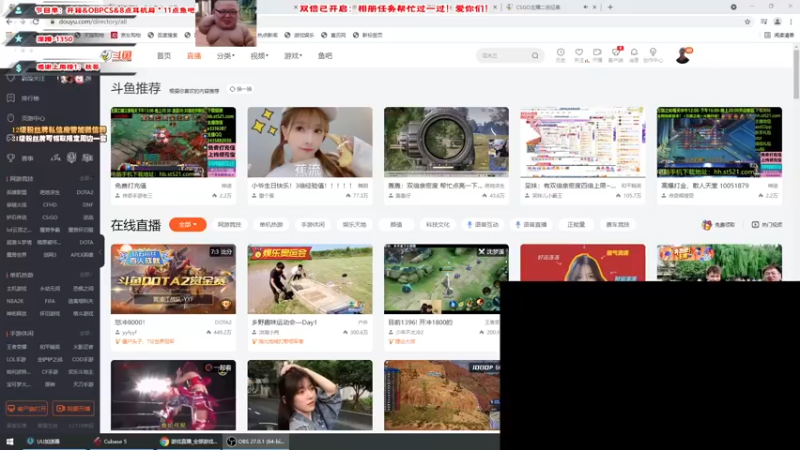The width and height of the screenshot is (800, 450).
Task: Open the Chrome profile avatar icon
Action: [778, 22]
